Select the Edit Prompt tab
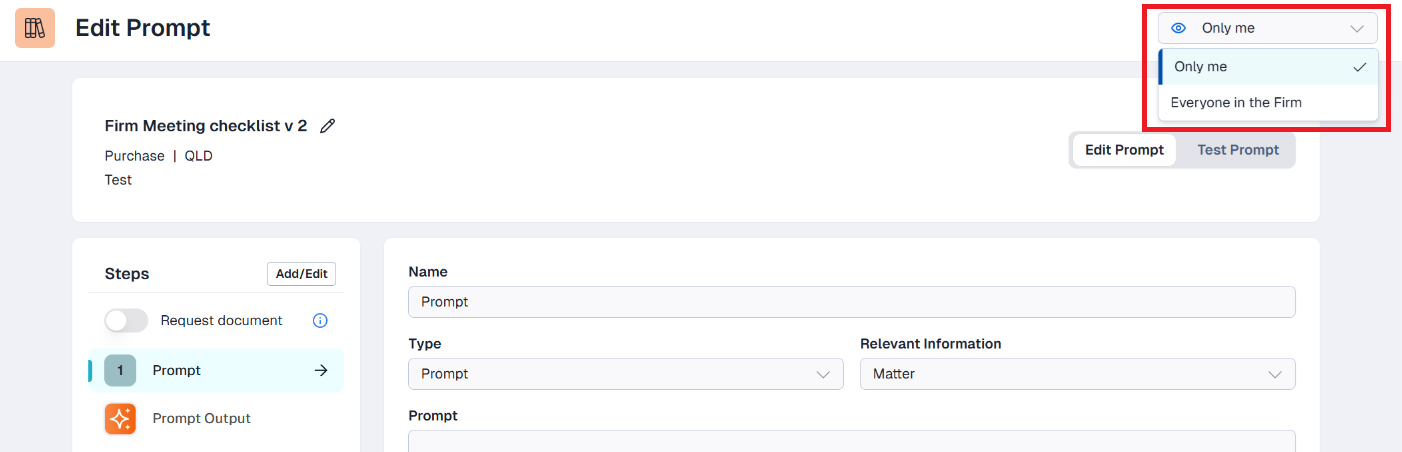Image resolution: width=1402 pixels, height=452 pixels. pyautogui.click(x=1124, y=150)
